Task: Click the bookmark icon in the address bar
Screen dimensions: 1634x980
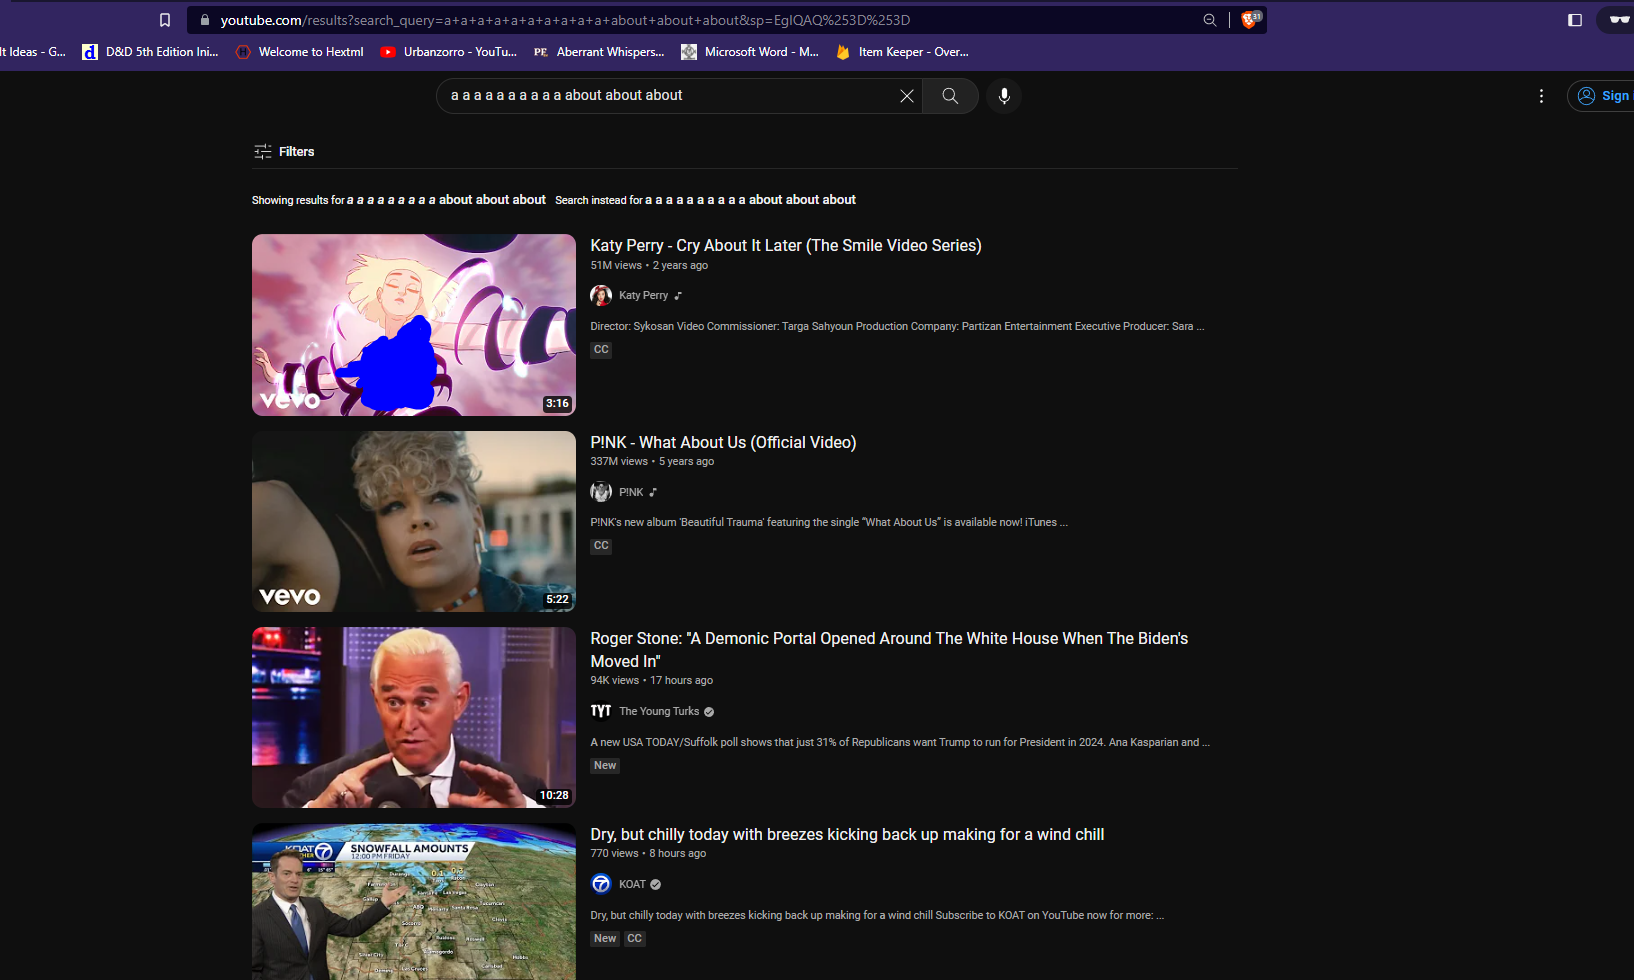Action: click(x=164, y=19)
